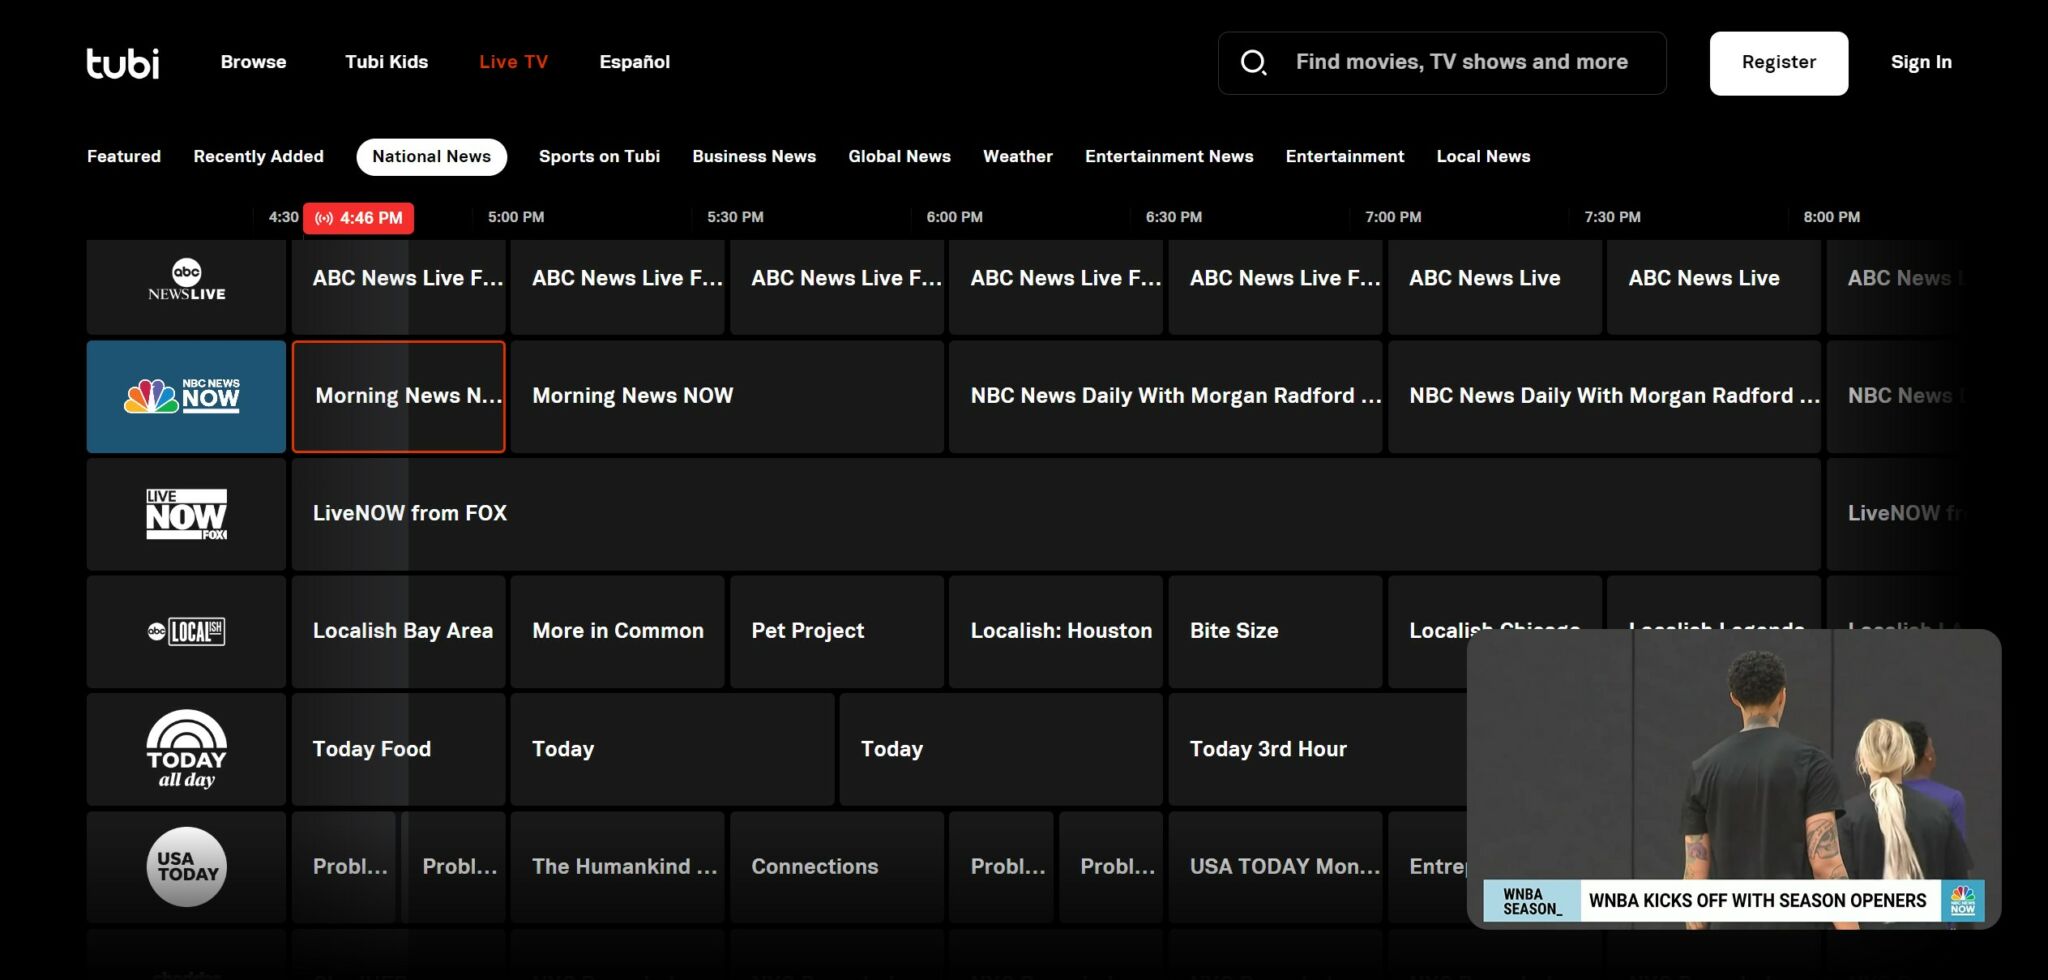
Task: Enable the Weather category filter
Action: (1017, 156)
